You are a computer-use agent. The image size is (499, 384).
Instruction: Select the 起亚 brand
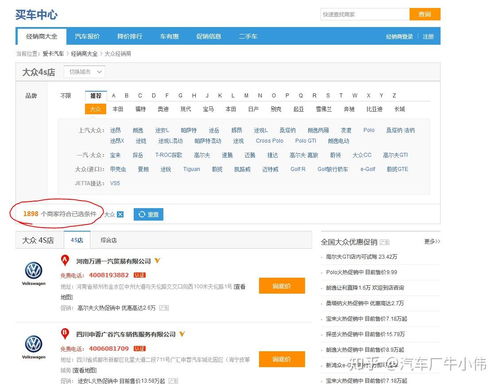click(x=299, y=109)
